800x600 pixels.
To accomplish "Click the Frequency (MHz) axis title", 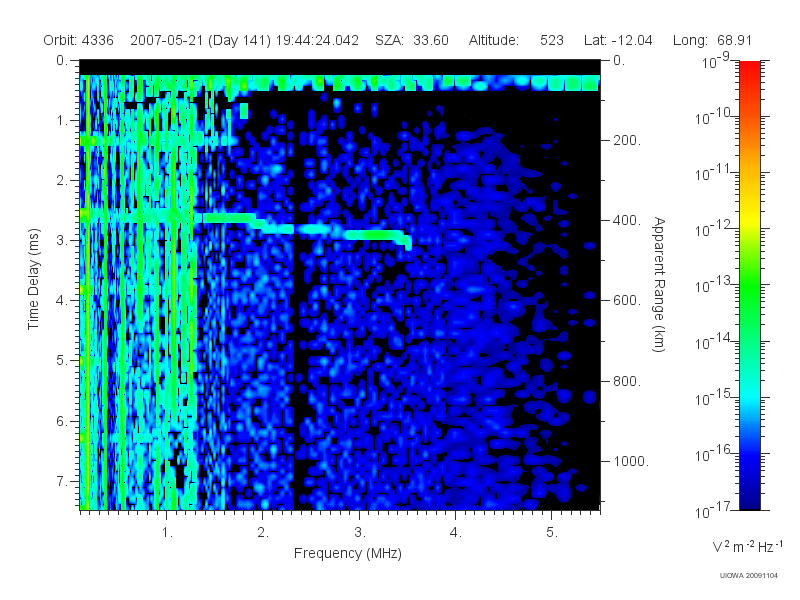I will (348, 554).
